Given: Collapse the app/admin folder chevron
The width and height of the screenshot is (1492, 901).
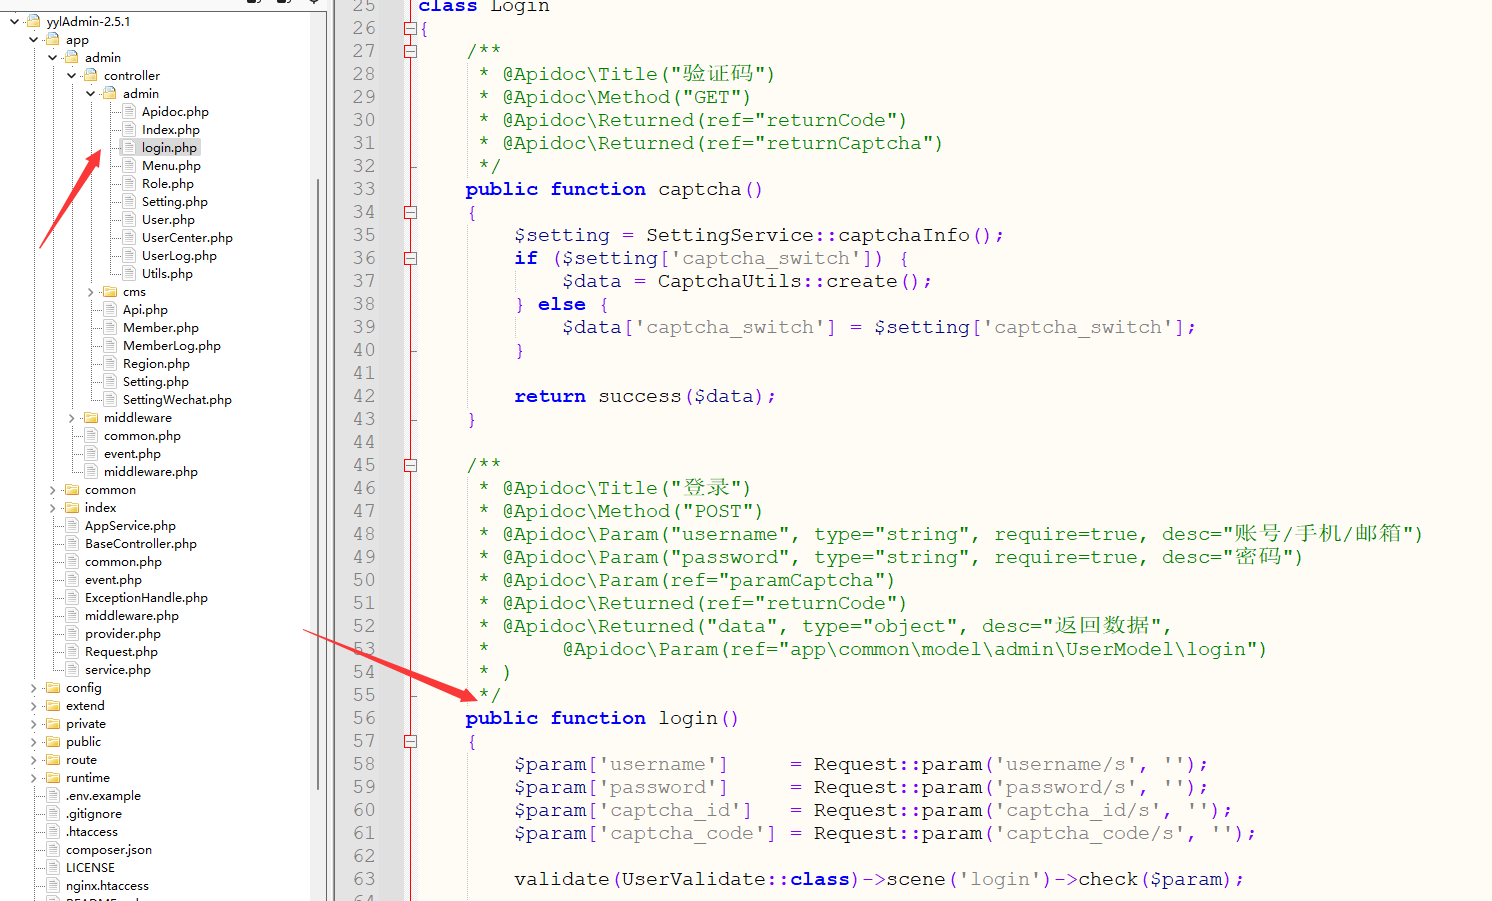Looking at the screenshot, I should pos(52,57).
